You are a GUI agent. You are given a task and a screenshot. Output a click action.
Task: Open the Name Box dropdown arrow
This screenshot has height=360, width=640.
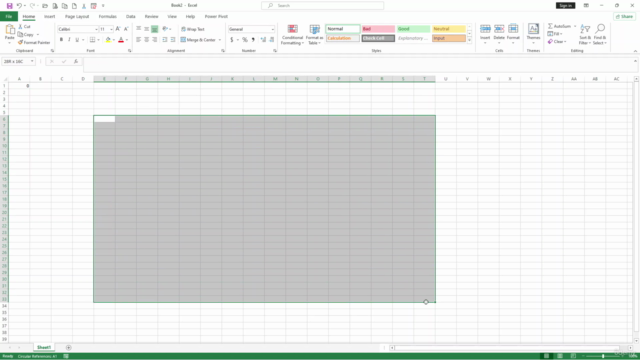(32, 61)
